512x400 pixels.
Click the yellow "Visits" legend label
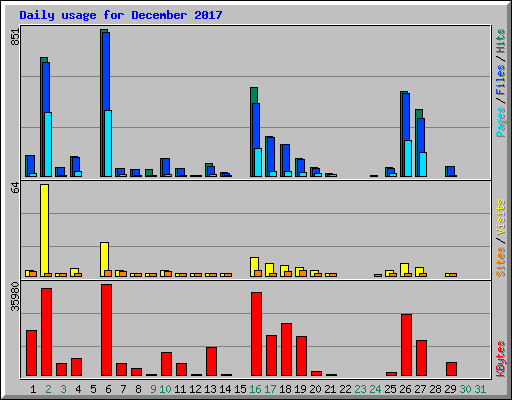pos(501,217)
